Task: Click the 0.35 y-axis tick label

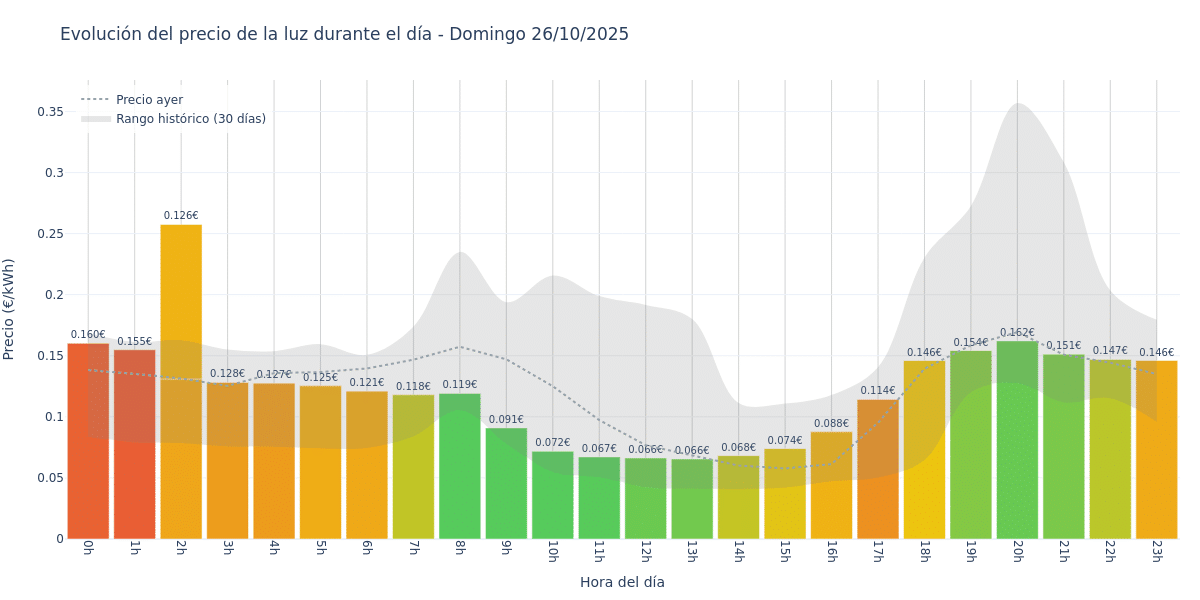Action: 51,112
